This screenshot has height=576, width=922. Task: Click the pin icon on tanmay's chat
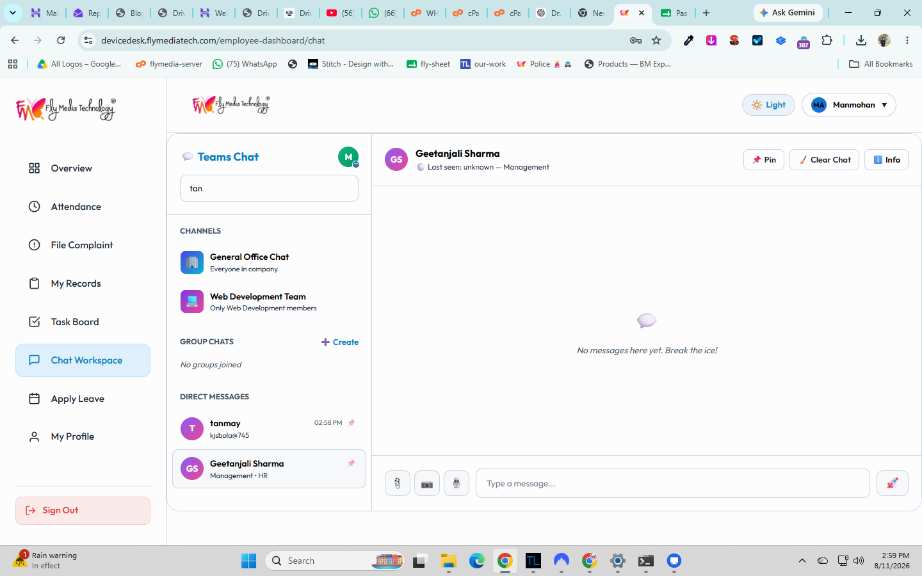click(352, 423)
